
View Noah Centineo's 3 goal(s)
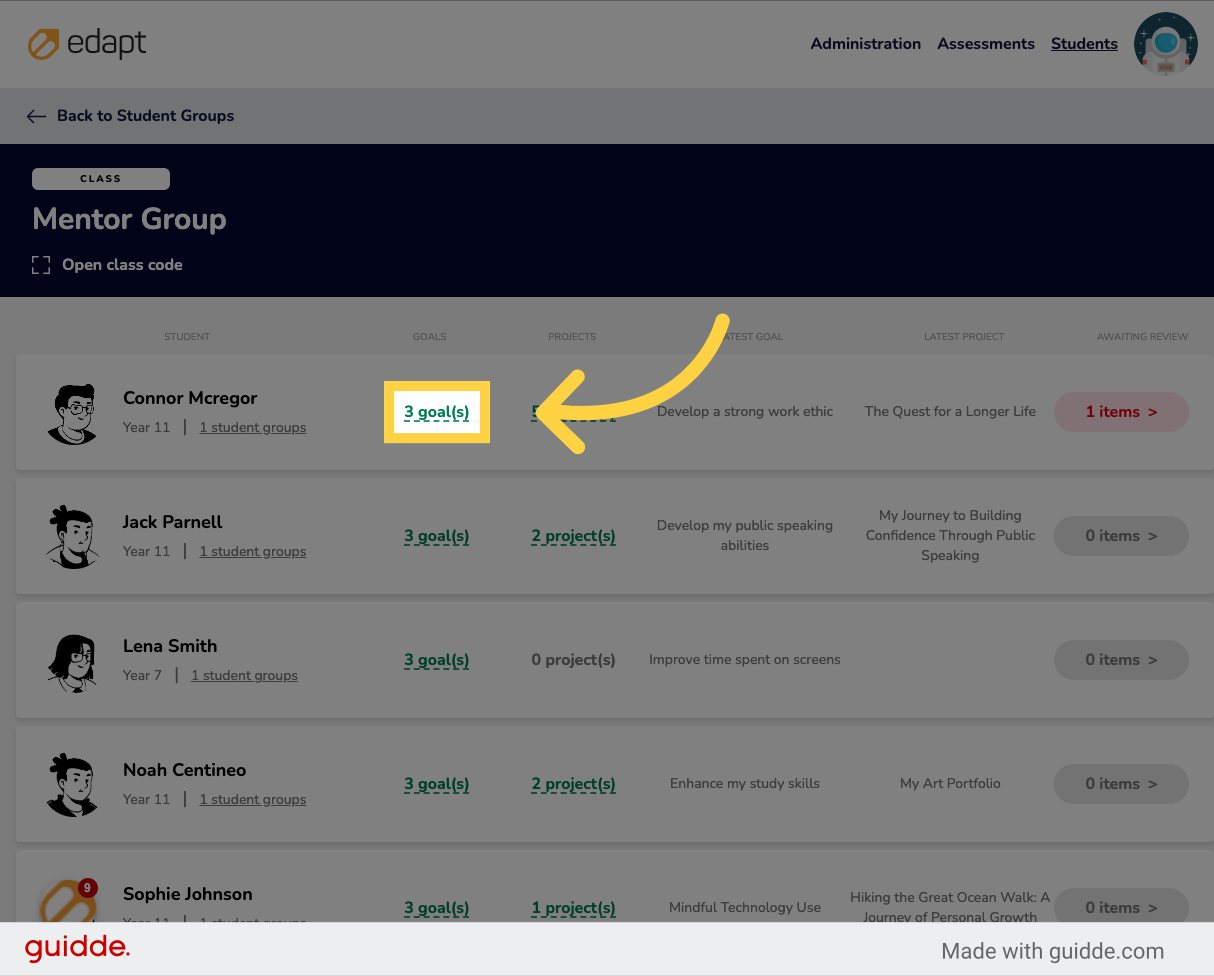coord(437,784)
